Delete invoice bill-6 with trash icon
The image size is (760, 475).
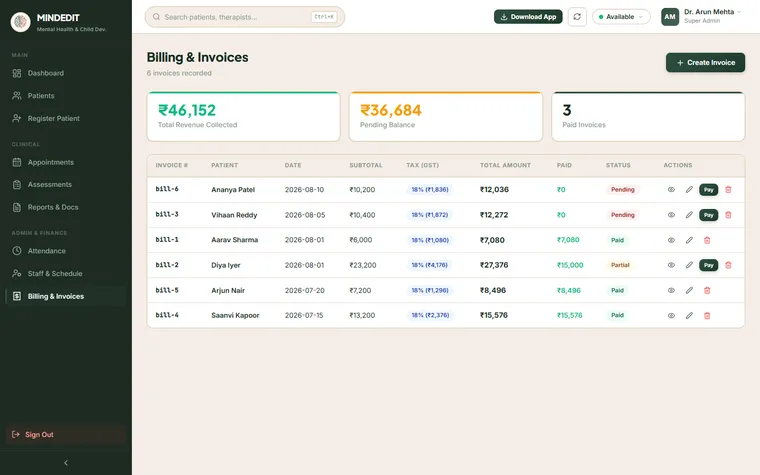click(x=728, y=190)
